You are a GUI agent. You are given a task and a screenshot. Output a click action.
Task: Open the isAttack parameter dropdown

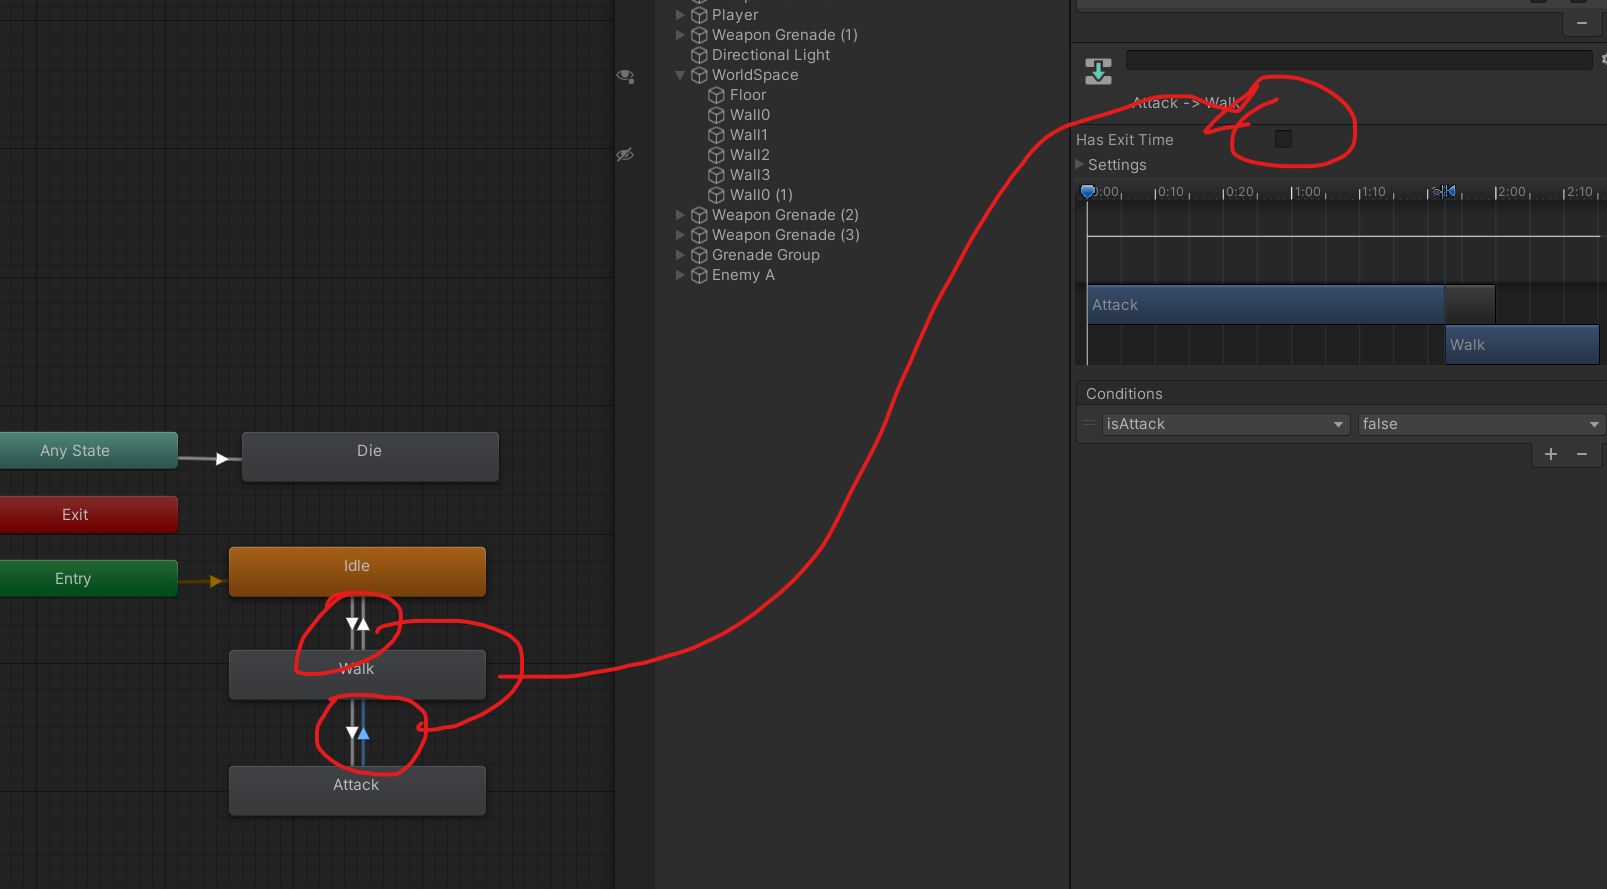click(1225, 424)
